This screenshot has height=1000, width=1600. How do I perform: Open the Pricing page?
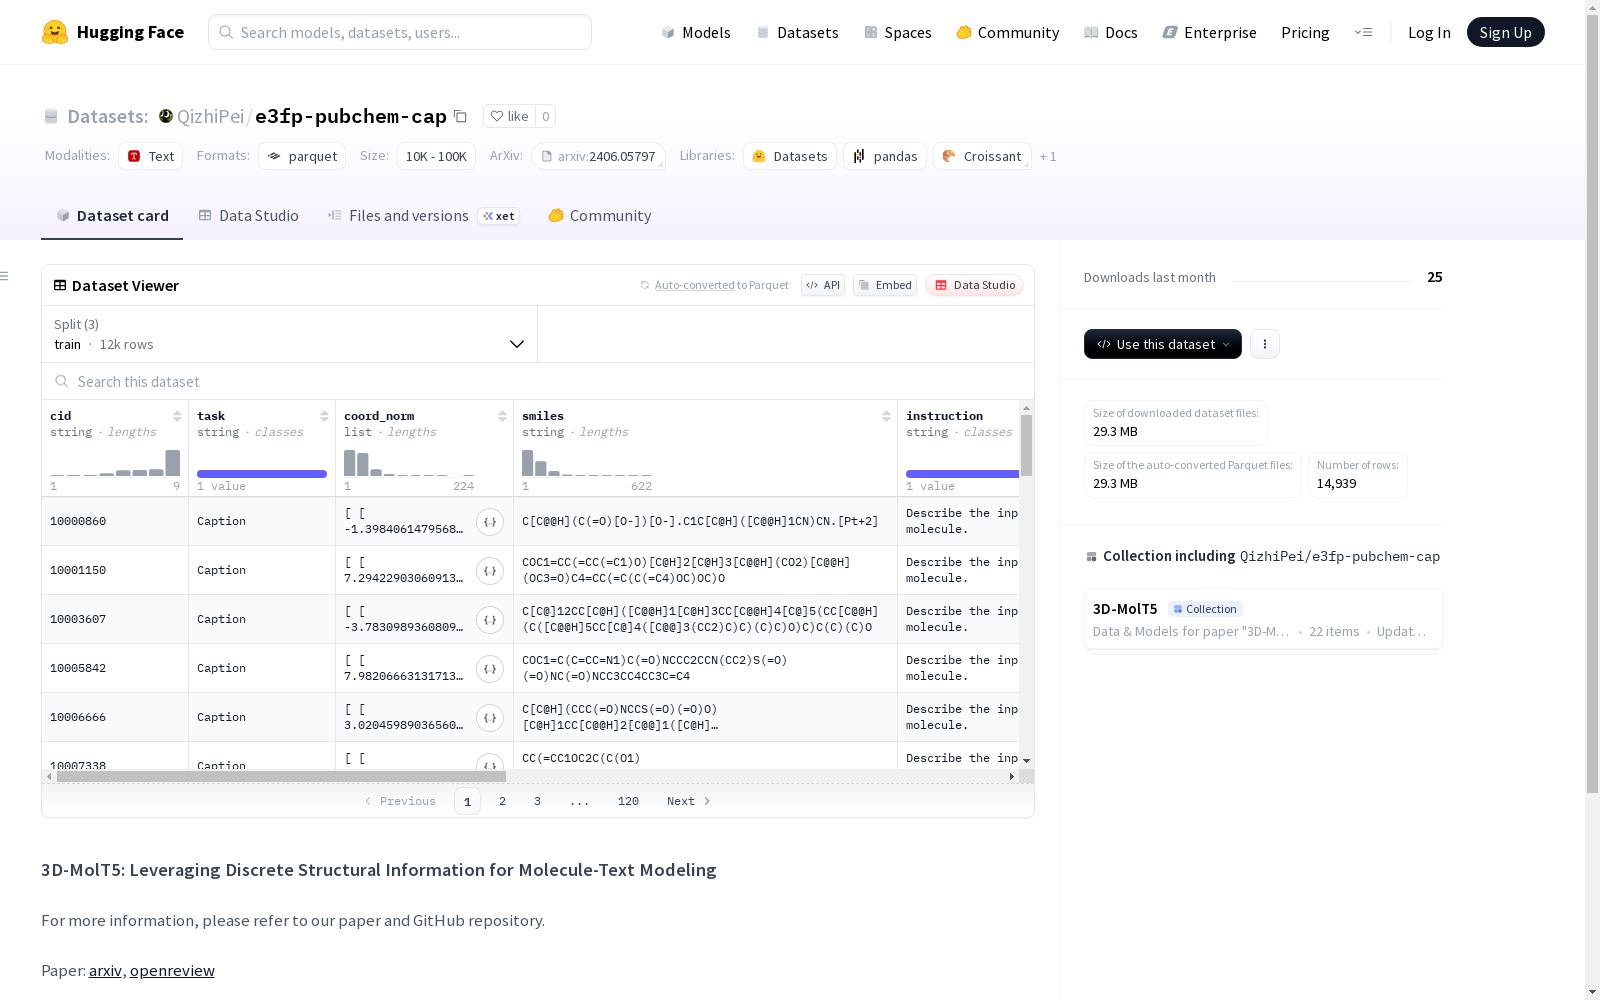(1305, 32)
